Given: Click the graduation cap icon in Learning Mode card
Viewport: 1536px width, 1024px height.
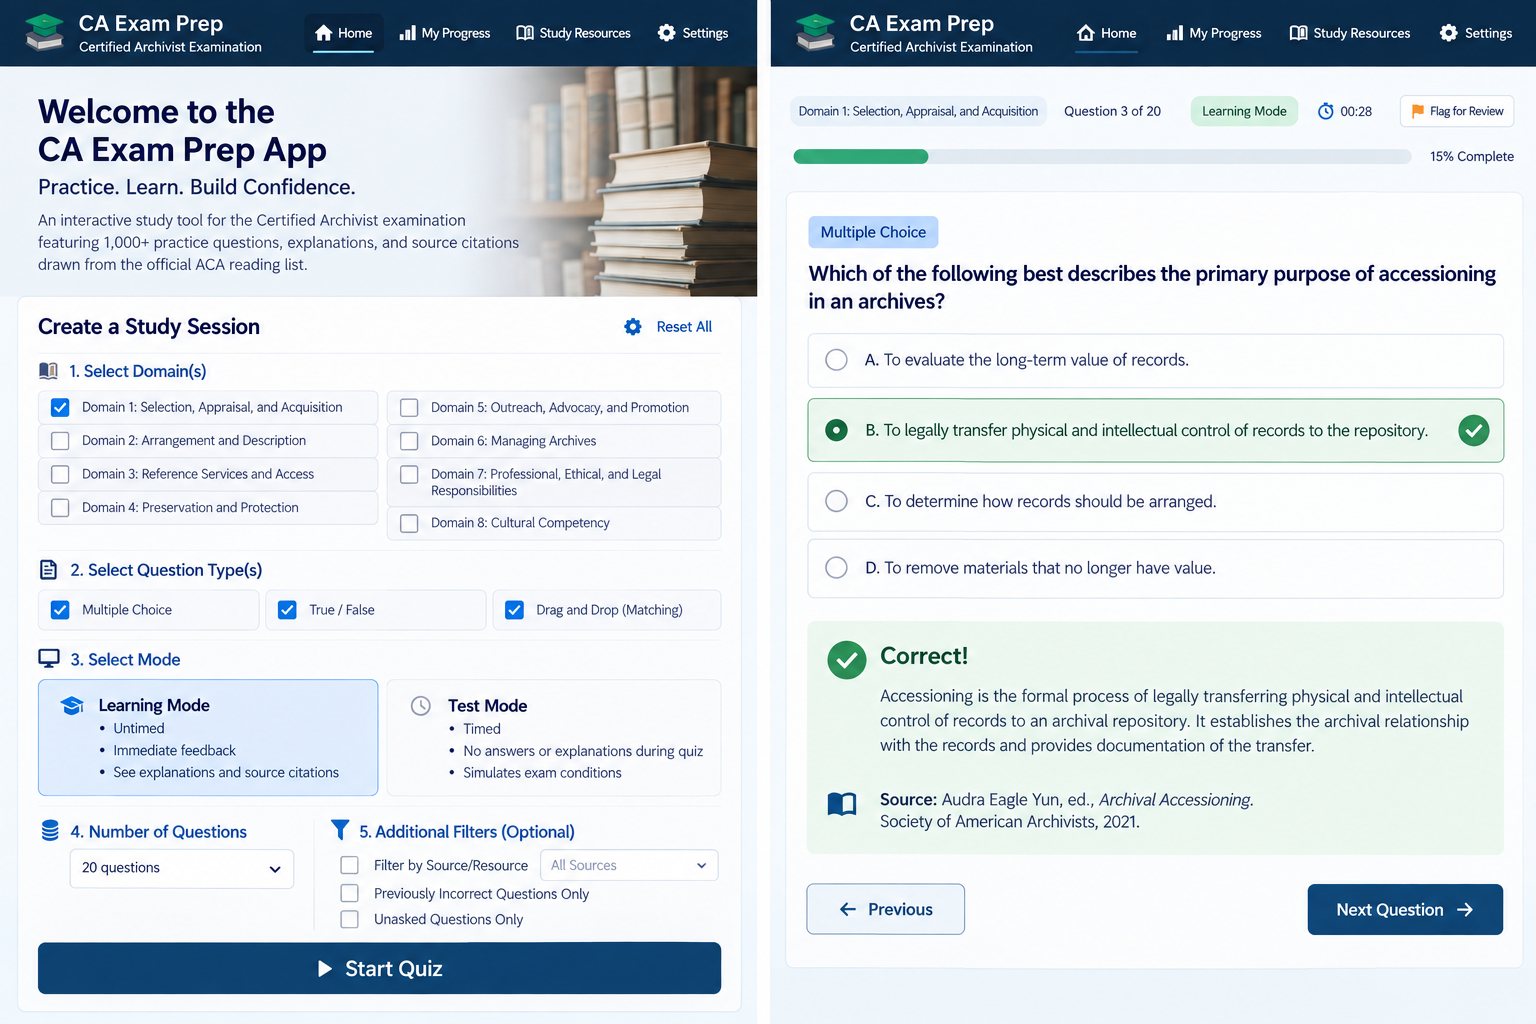Looking at the screenshot, I should point(72,705).
